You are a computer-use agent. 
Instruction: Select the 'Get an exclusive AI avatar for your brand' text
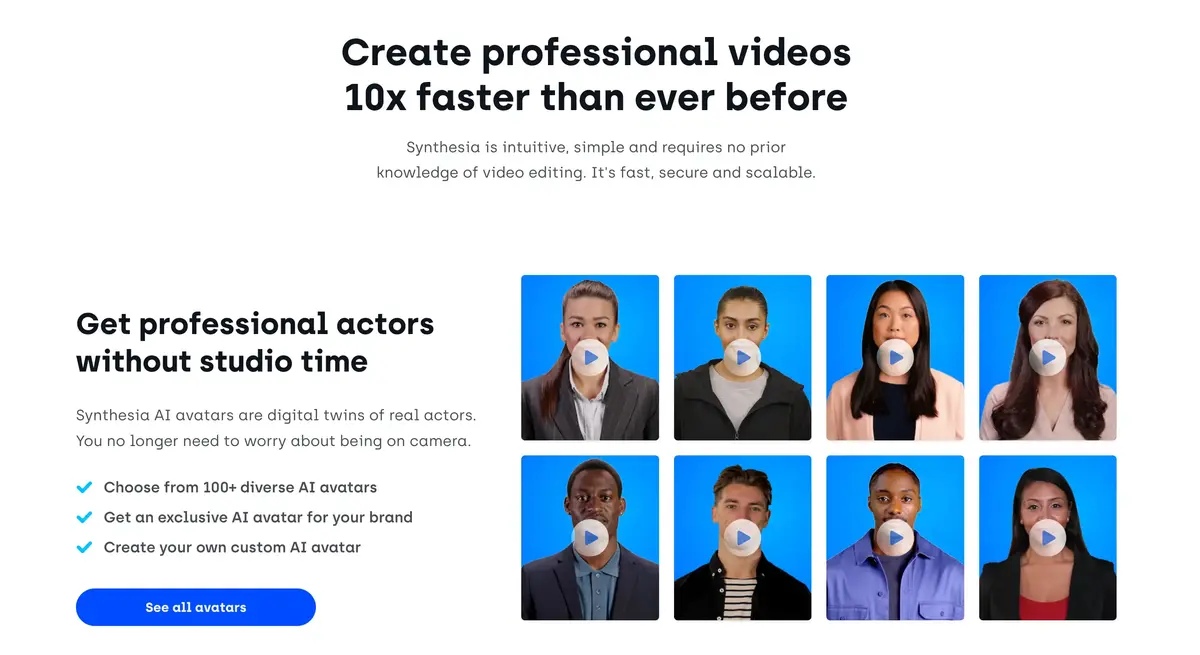(x=258, y=518)
